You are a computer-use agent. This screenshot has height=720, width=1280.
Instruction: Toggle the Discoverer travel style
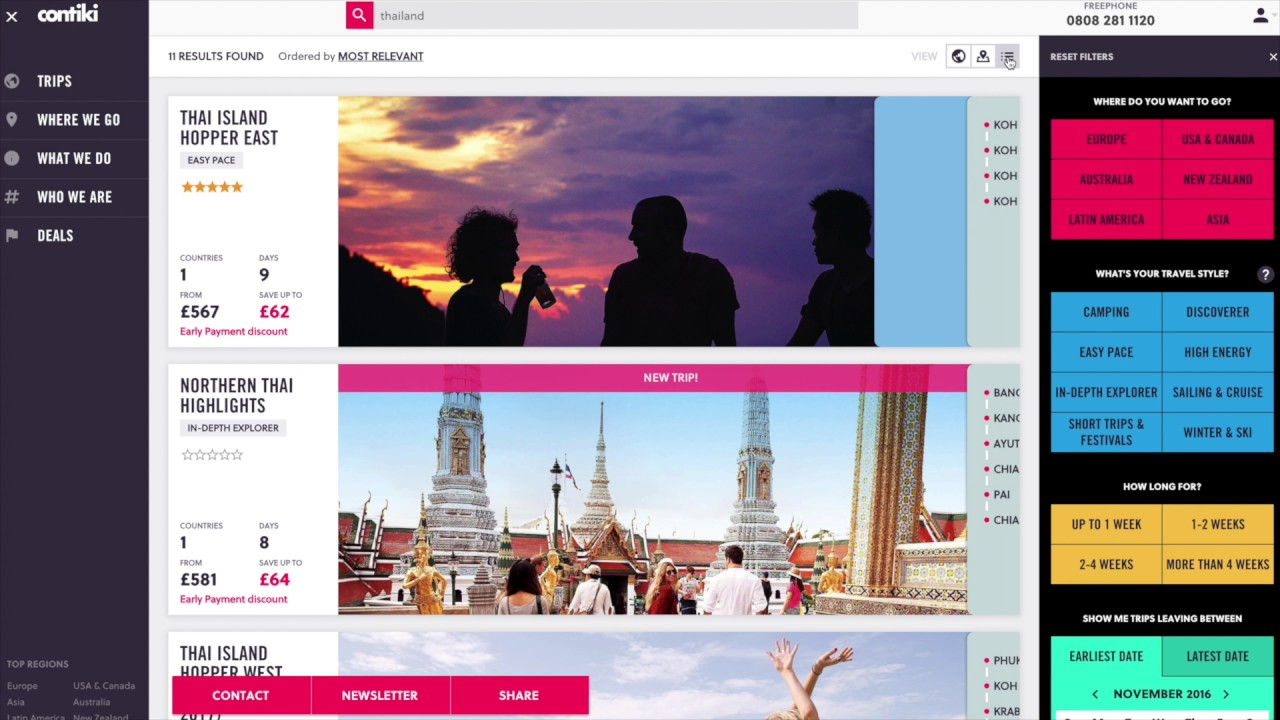[1218, 312]
